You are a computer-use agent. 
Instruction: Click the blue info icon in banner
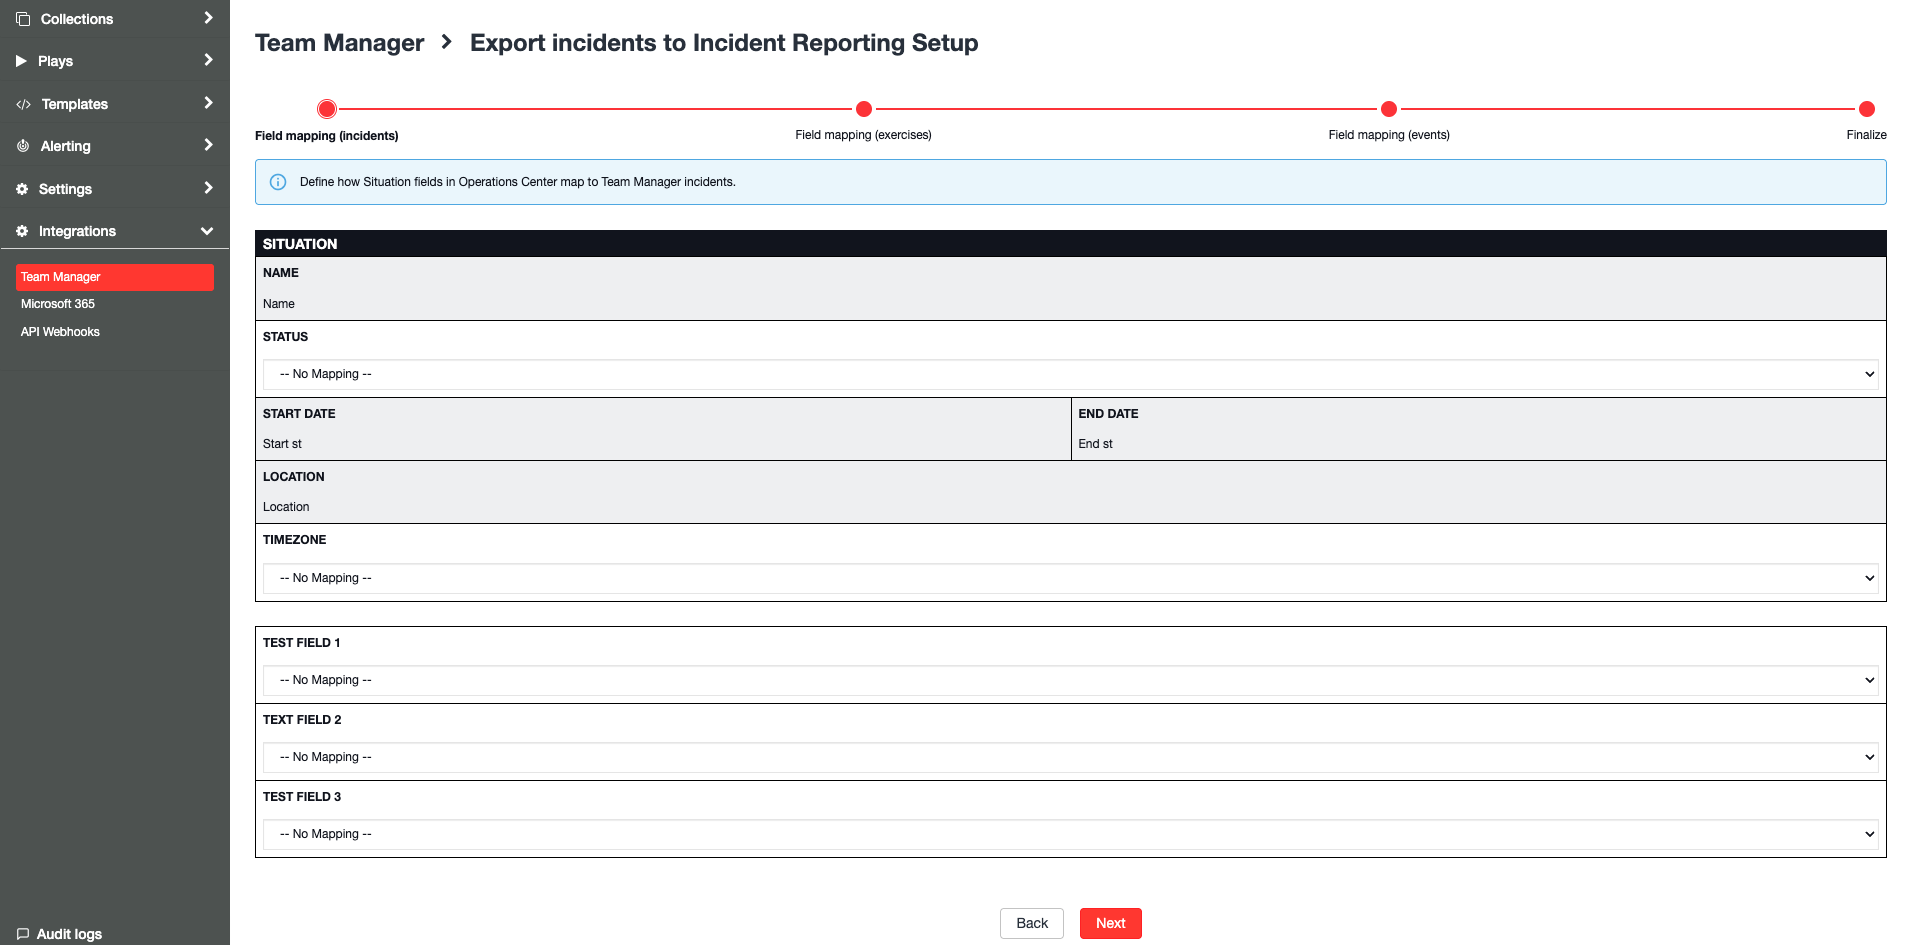[x=278, y=182]
